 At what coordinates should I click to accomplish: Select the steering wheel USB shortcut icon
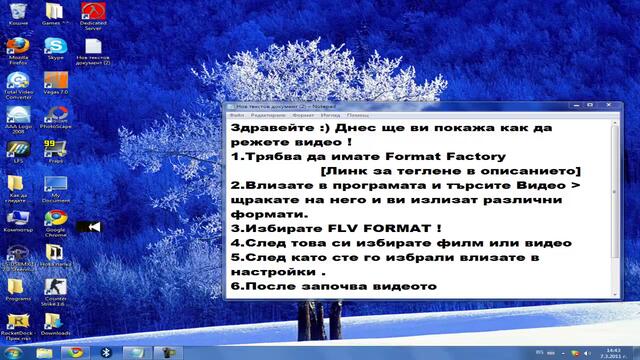18,258
